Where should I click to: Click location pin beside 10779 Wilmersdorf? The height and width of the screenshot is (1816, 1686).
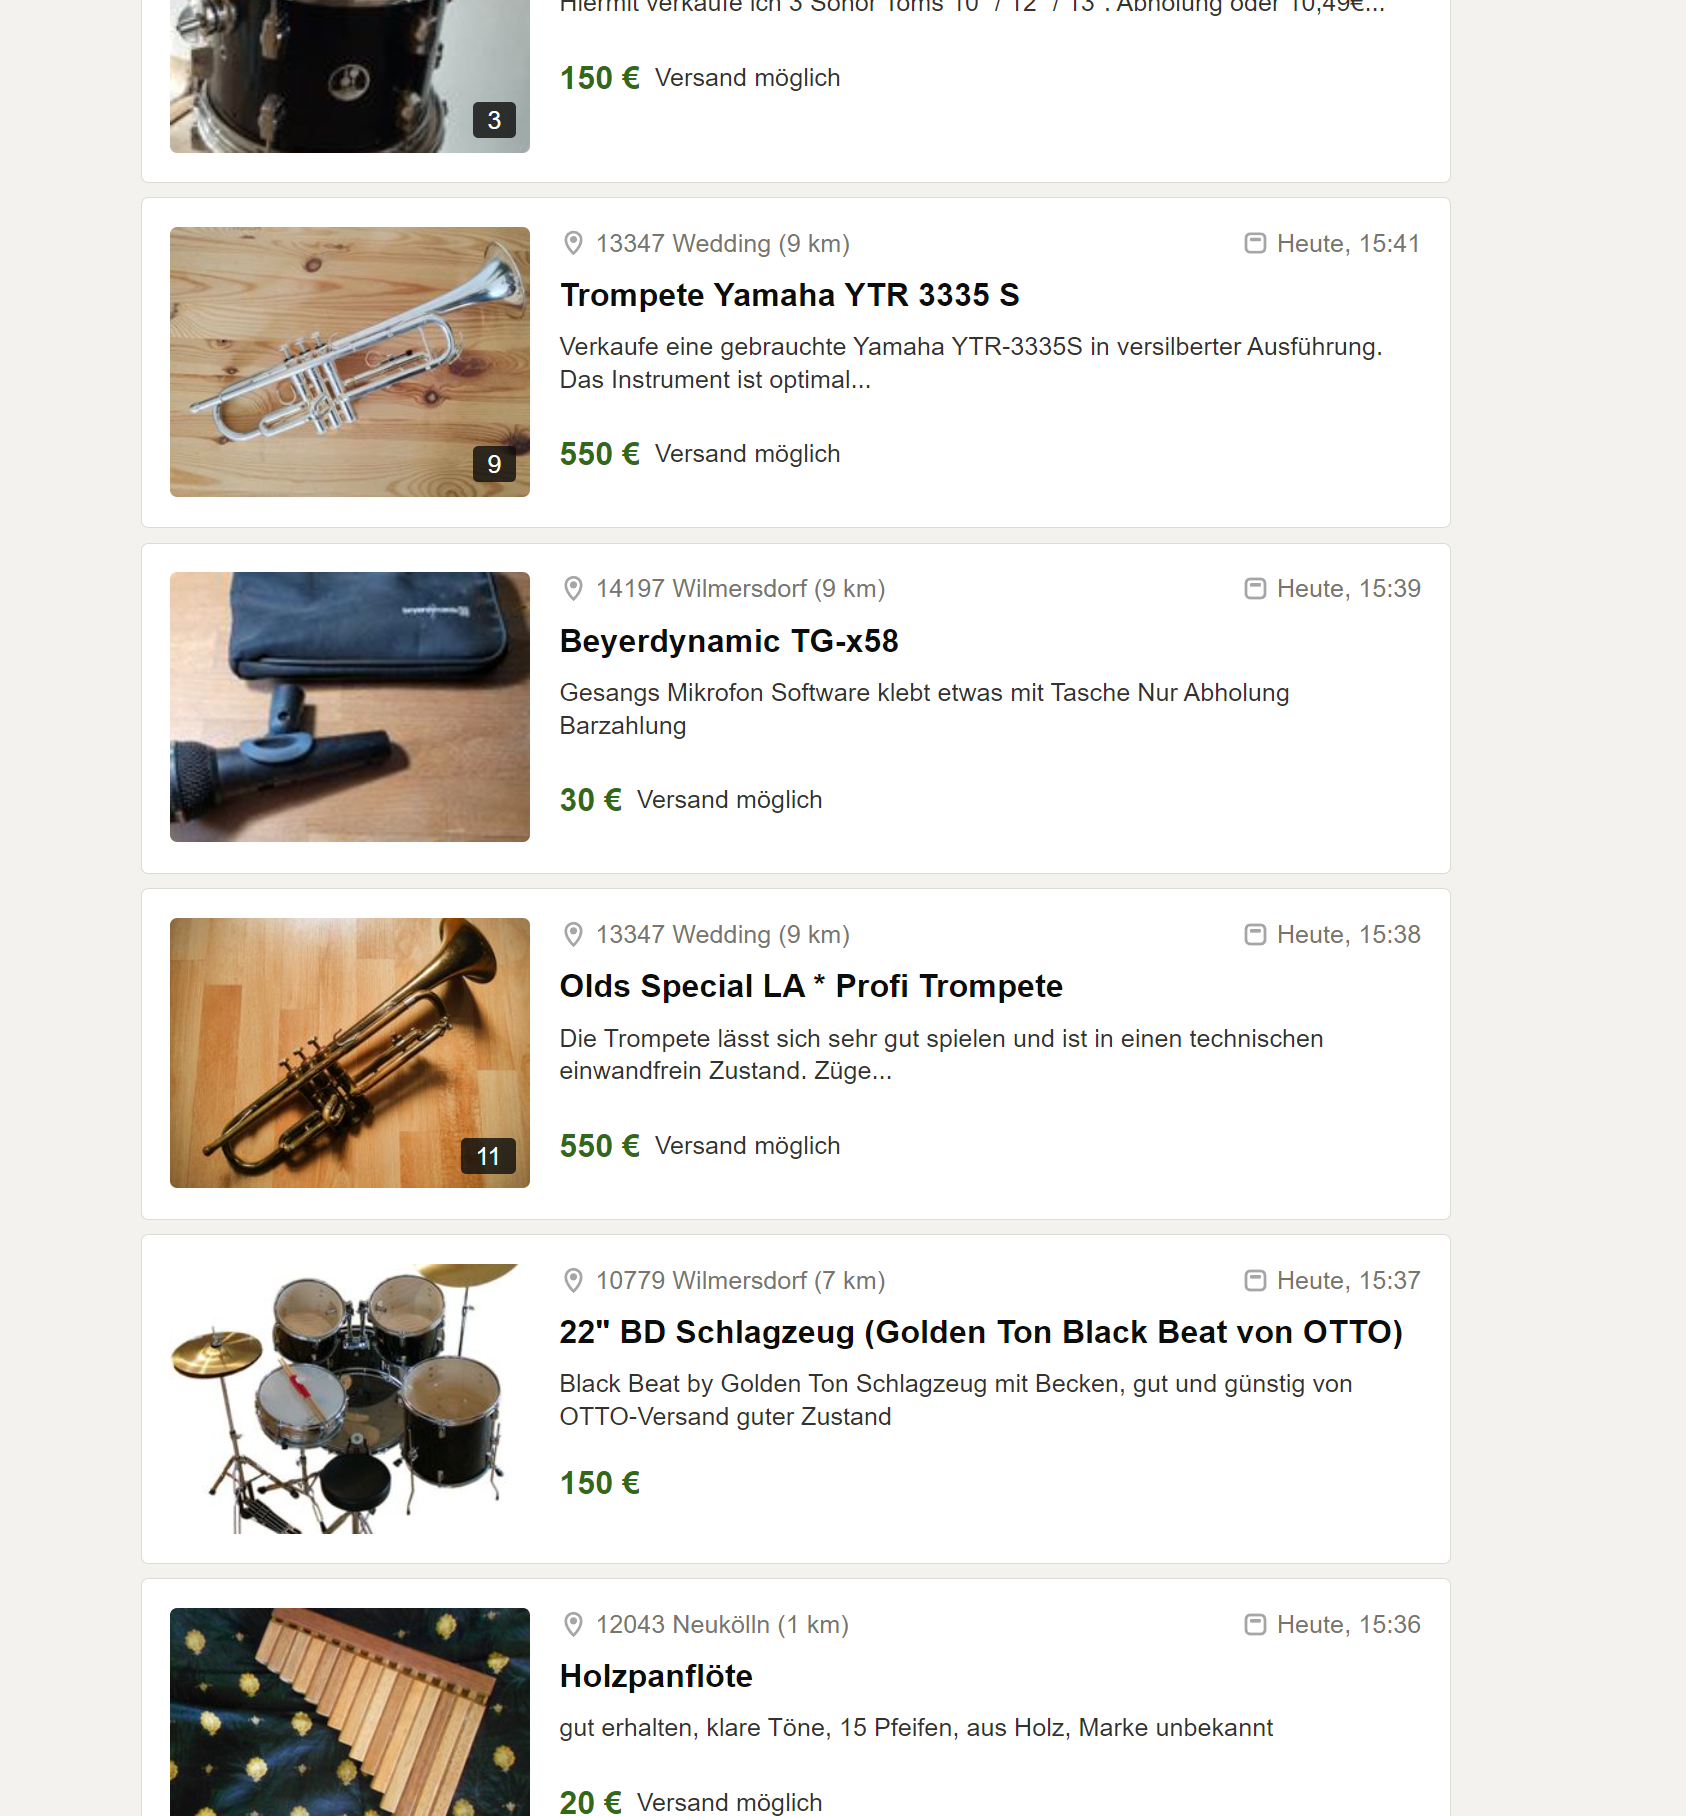(573, 1280)
